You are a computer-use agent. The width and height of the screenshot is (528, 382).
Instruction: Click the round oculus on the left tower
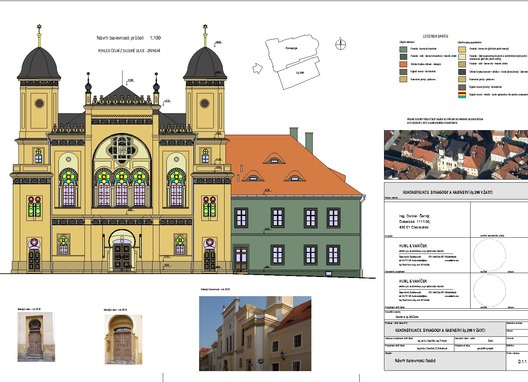pos(39,103)
